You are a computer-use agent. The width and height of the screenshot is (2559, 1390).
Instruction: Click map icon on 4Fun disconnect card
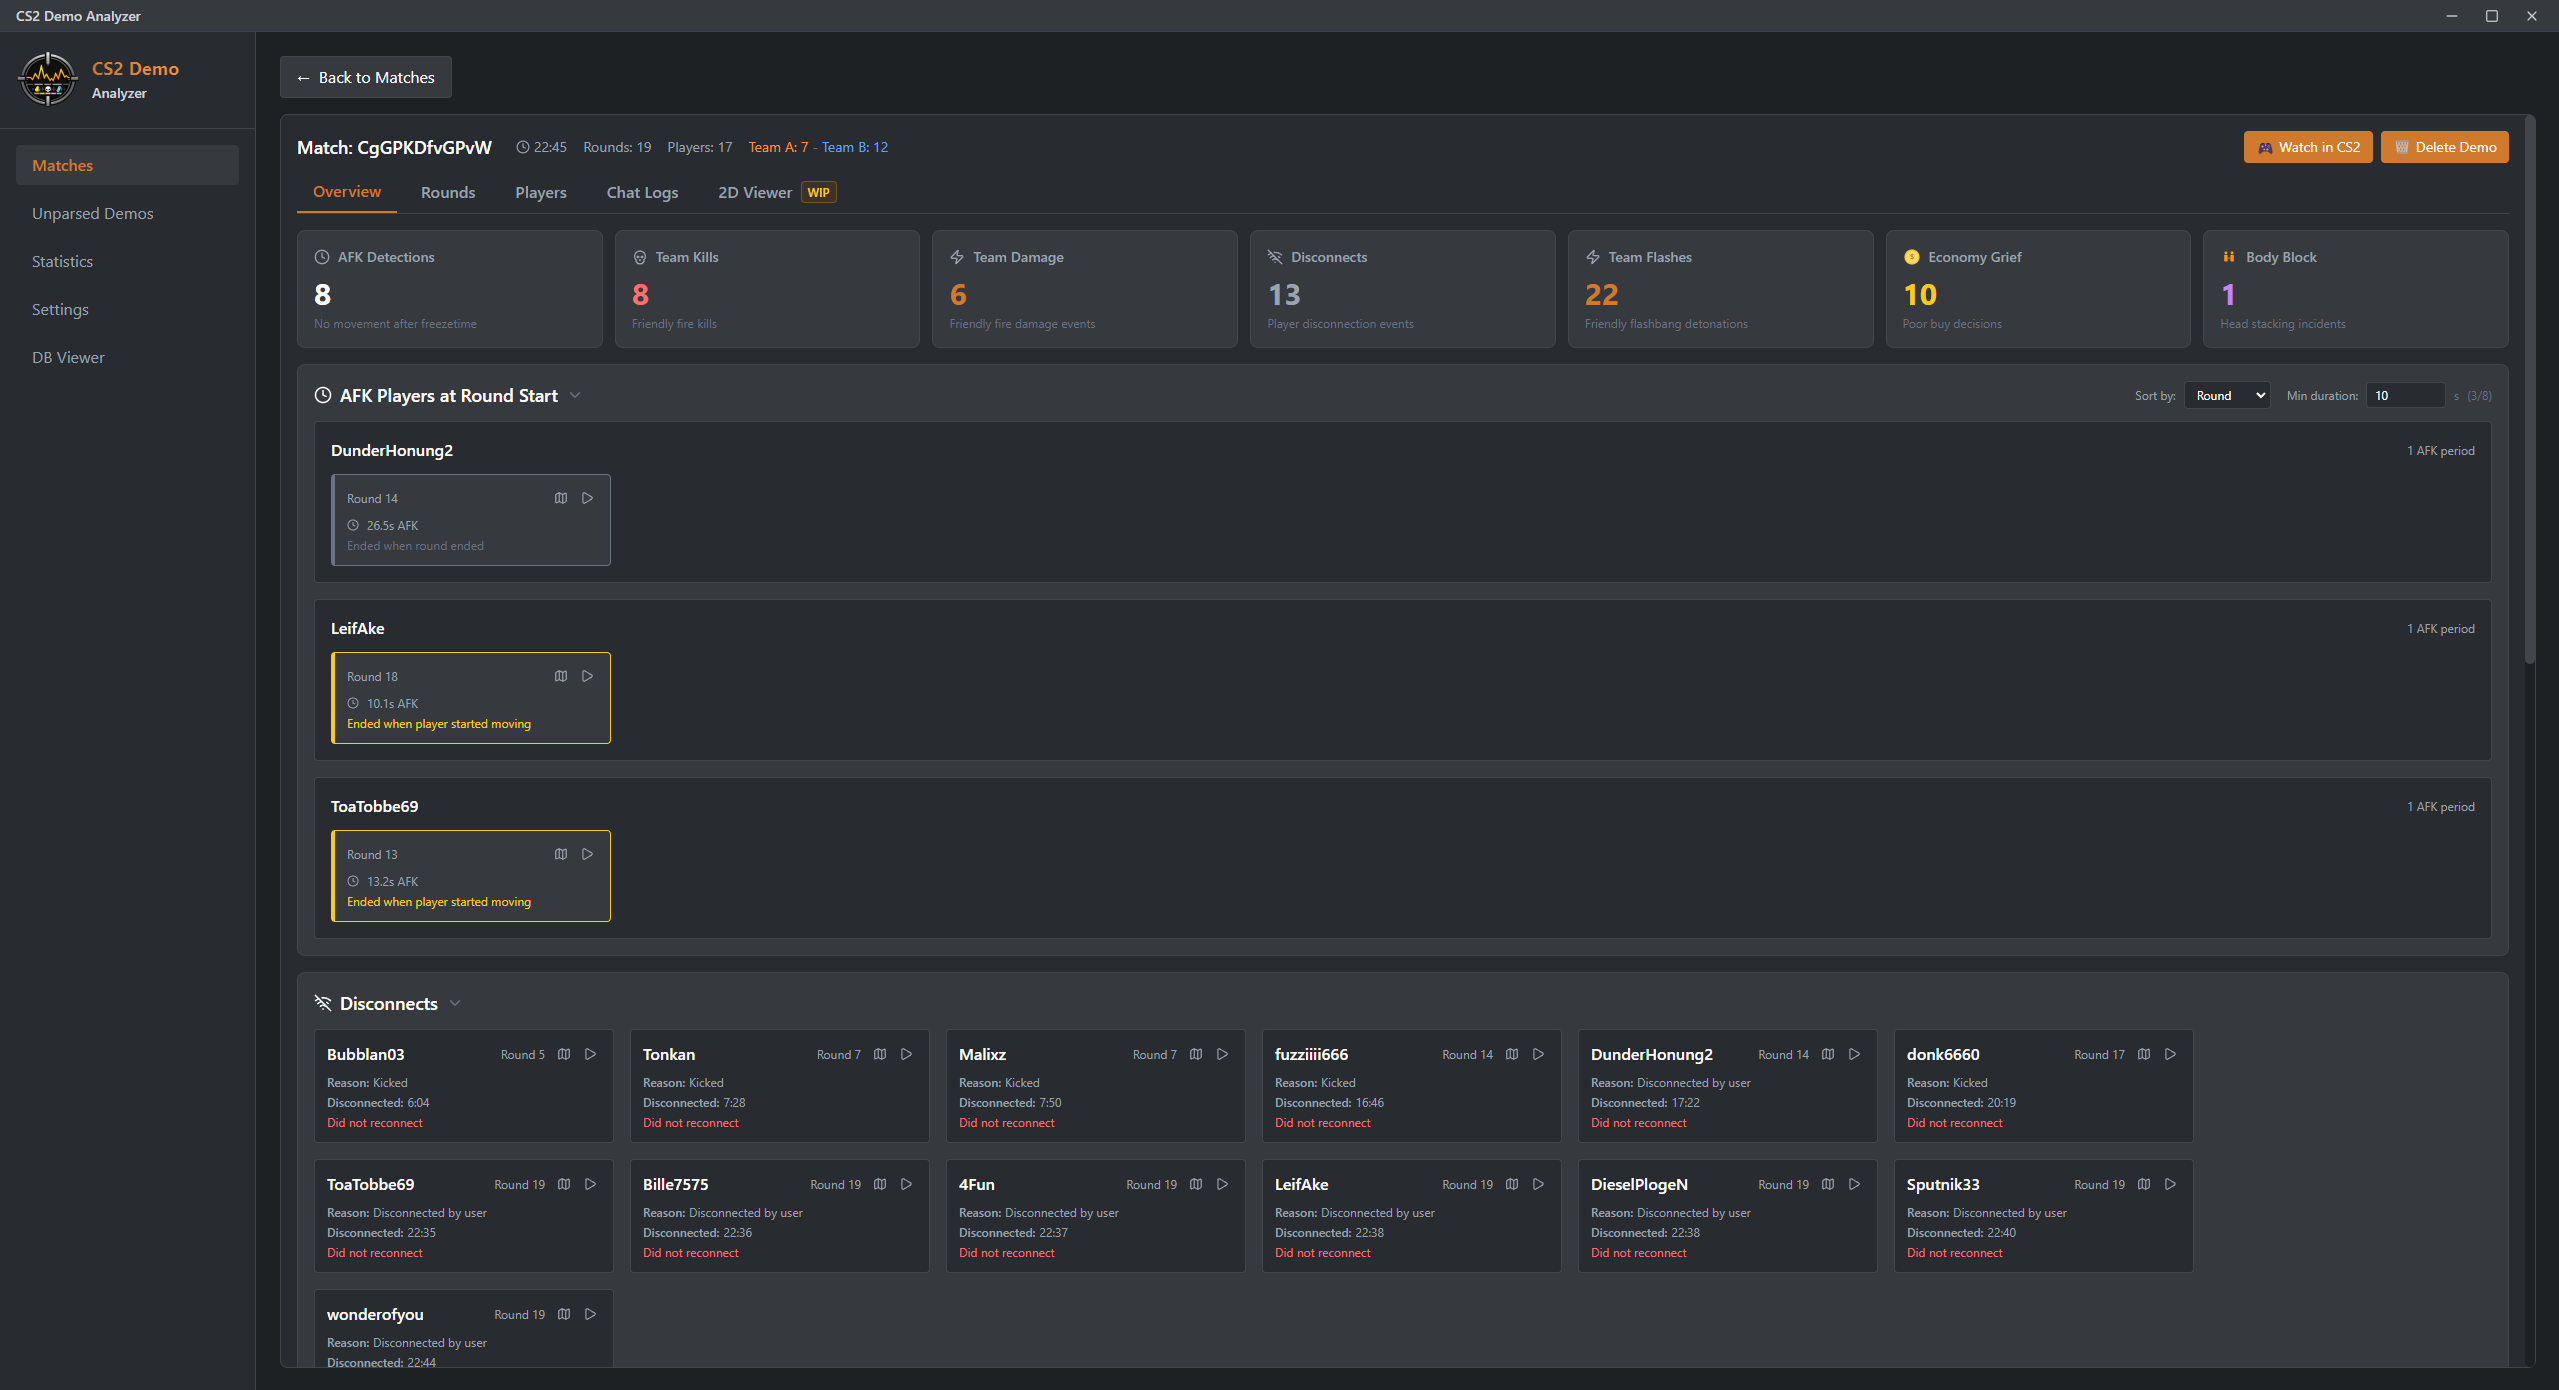[x=1196, y=1184]
